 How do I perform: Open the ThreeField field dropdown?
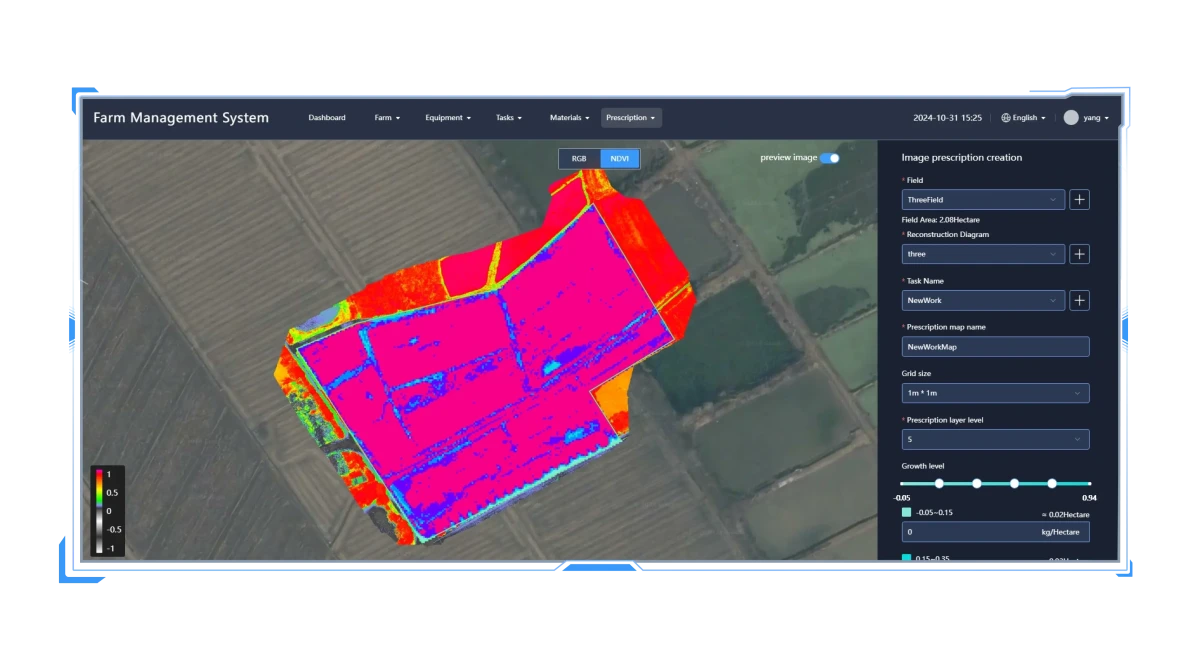[x=983, y=200]
